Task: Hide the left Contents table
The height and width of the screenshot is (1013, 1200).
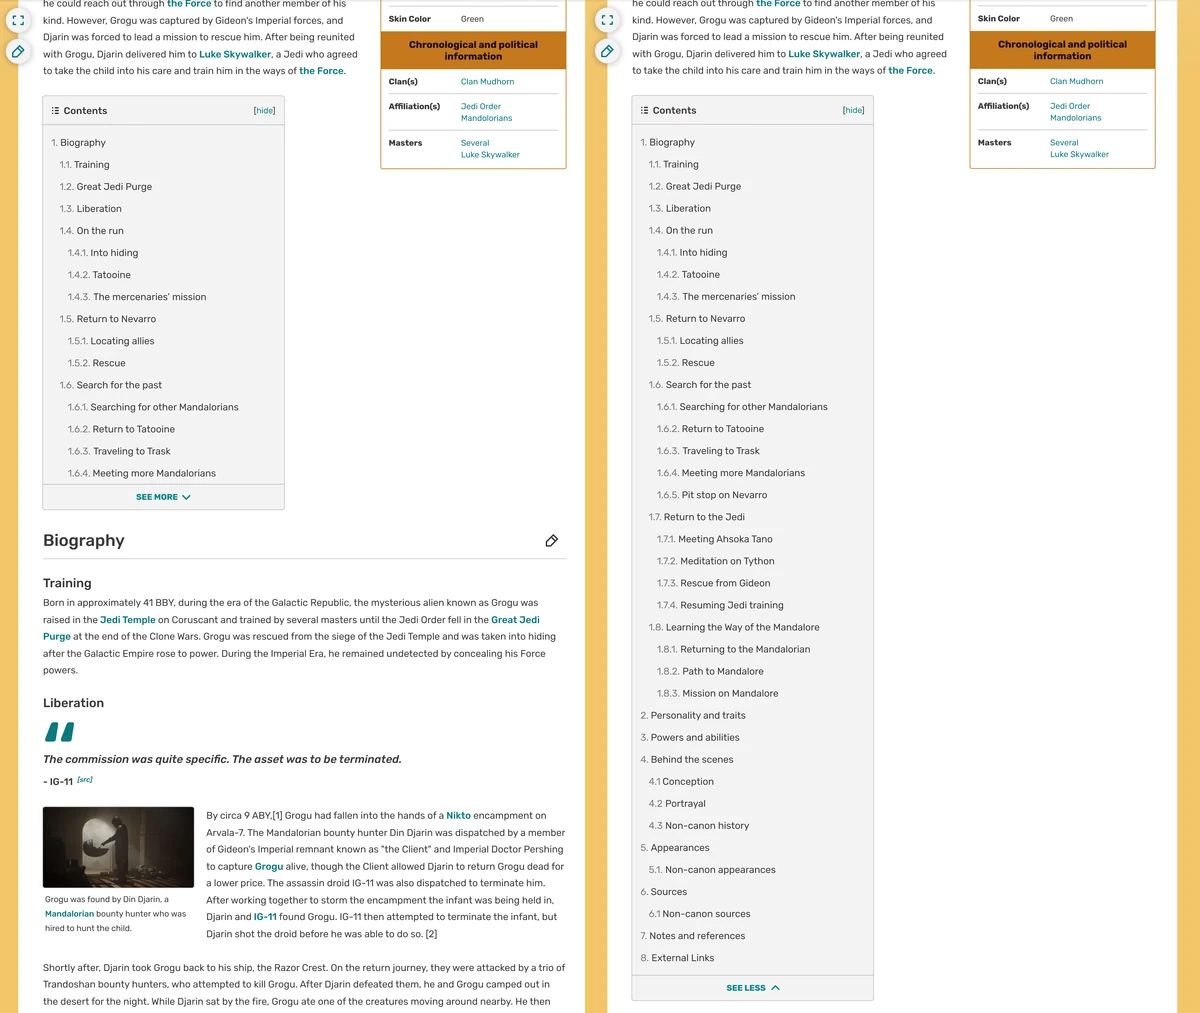Action: coord(263,110)
